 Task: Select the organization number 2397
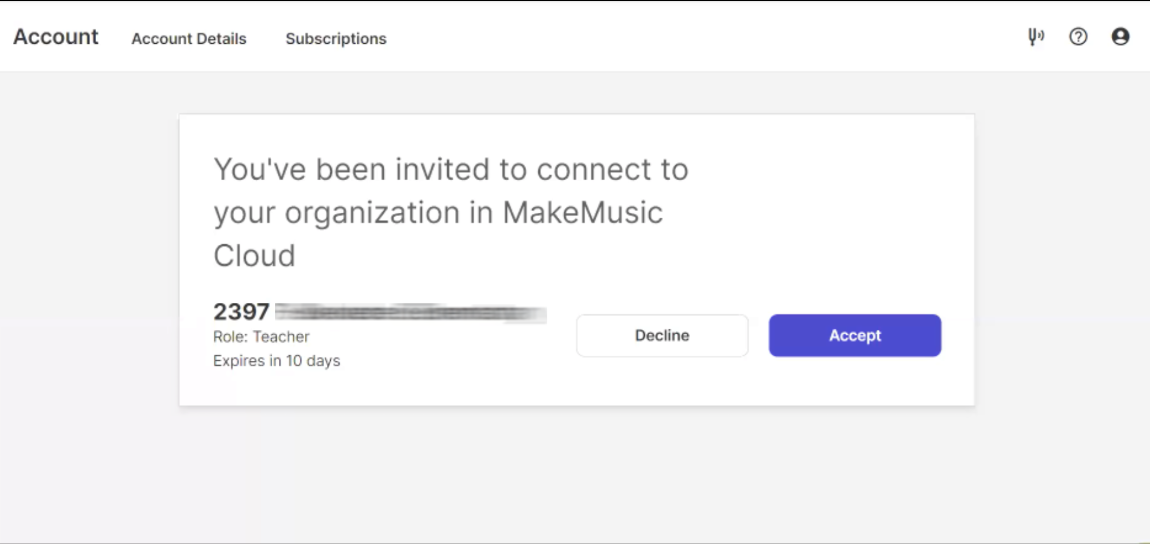(x=241, y=312)
